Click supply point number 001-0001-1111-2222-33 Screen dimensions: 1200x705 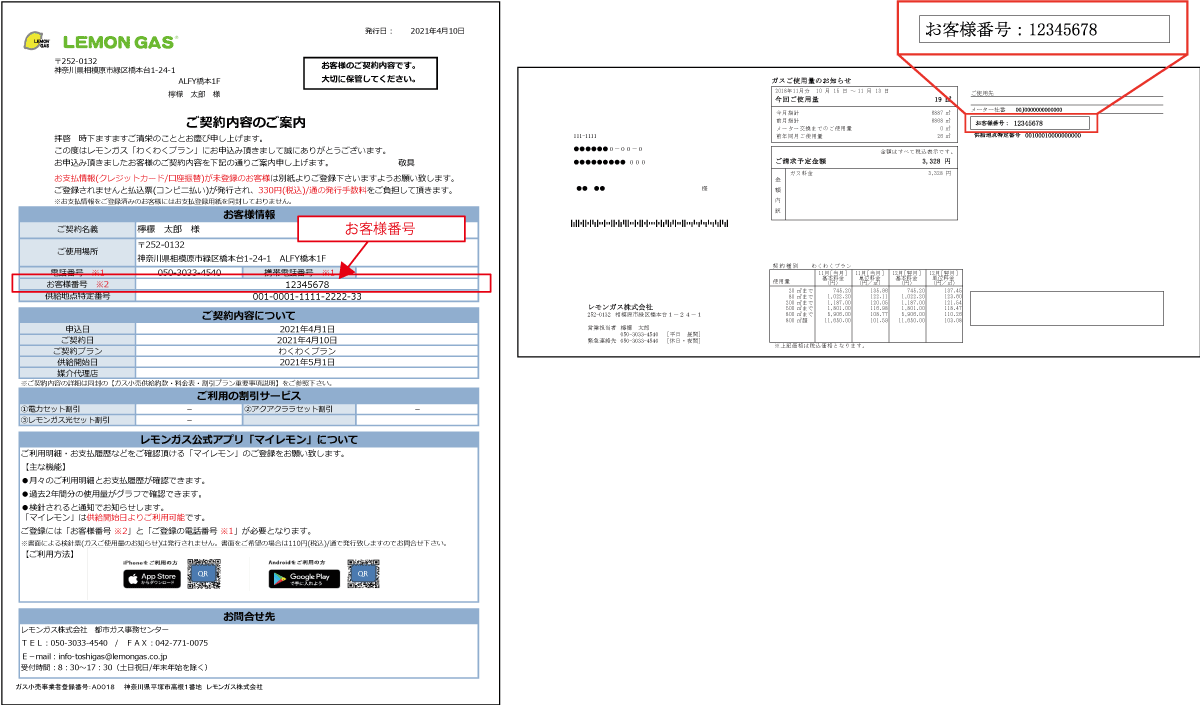pyautogui.click(x=307, y=297)
